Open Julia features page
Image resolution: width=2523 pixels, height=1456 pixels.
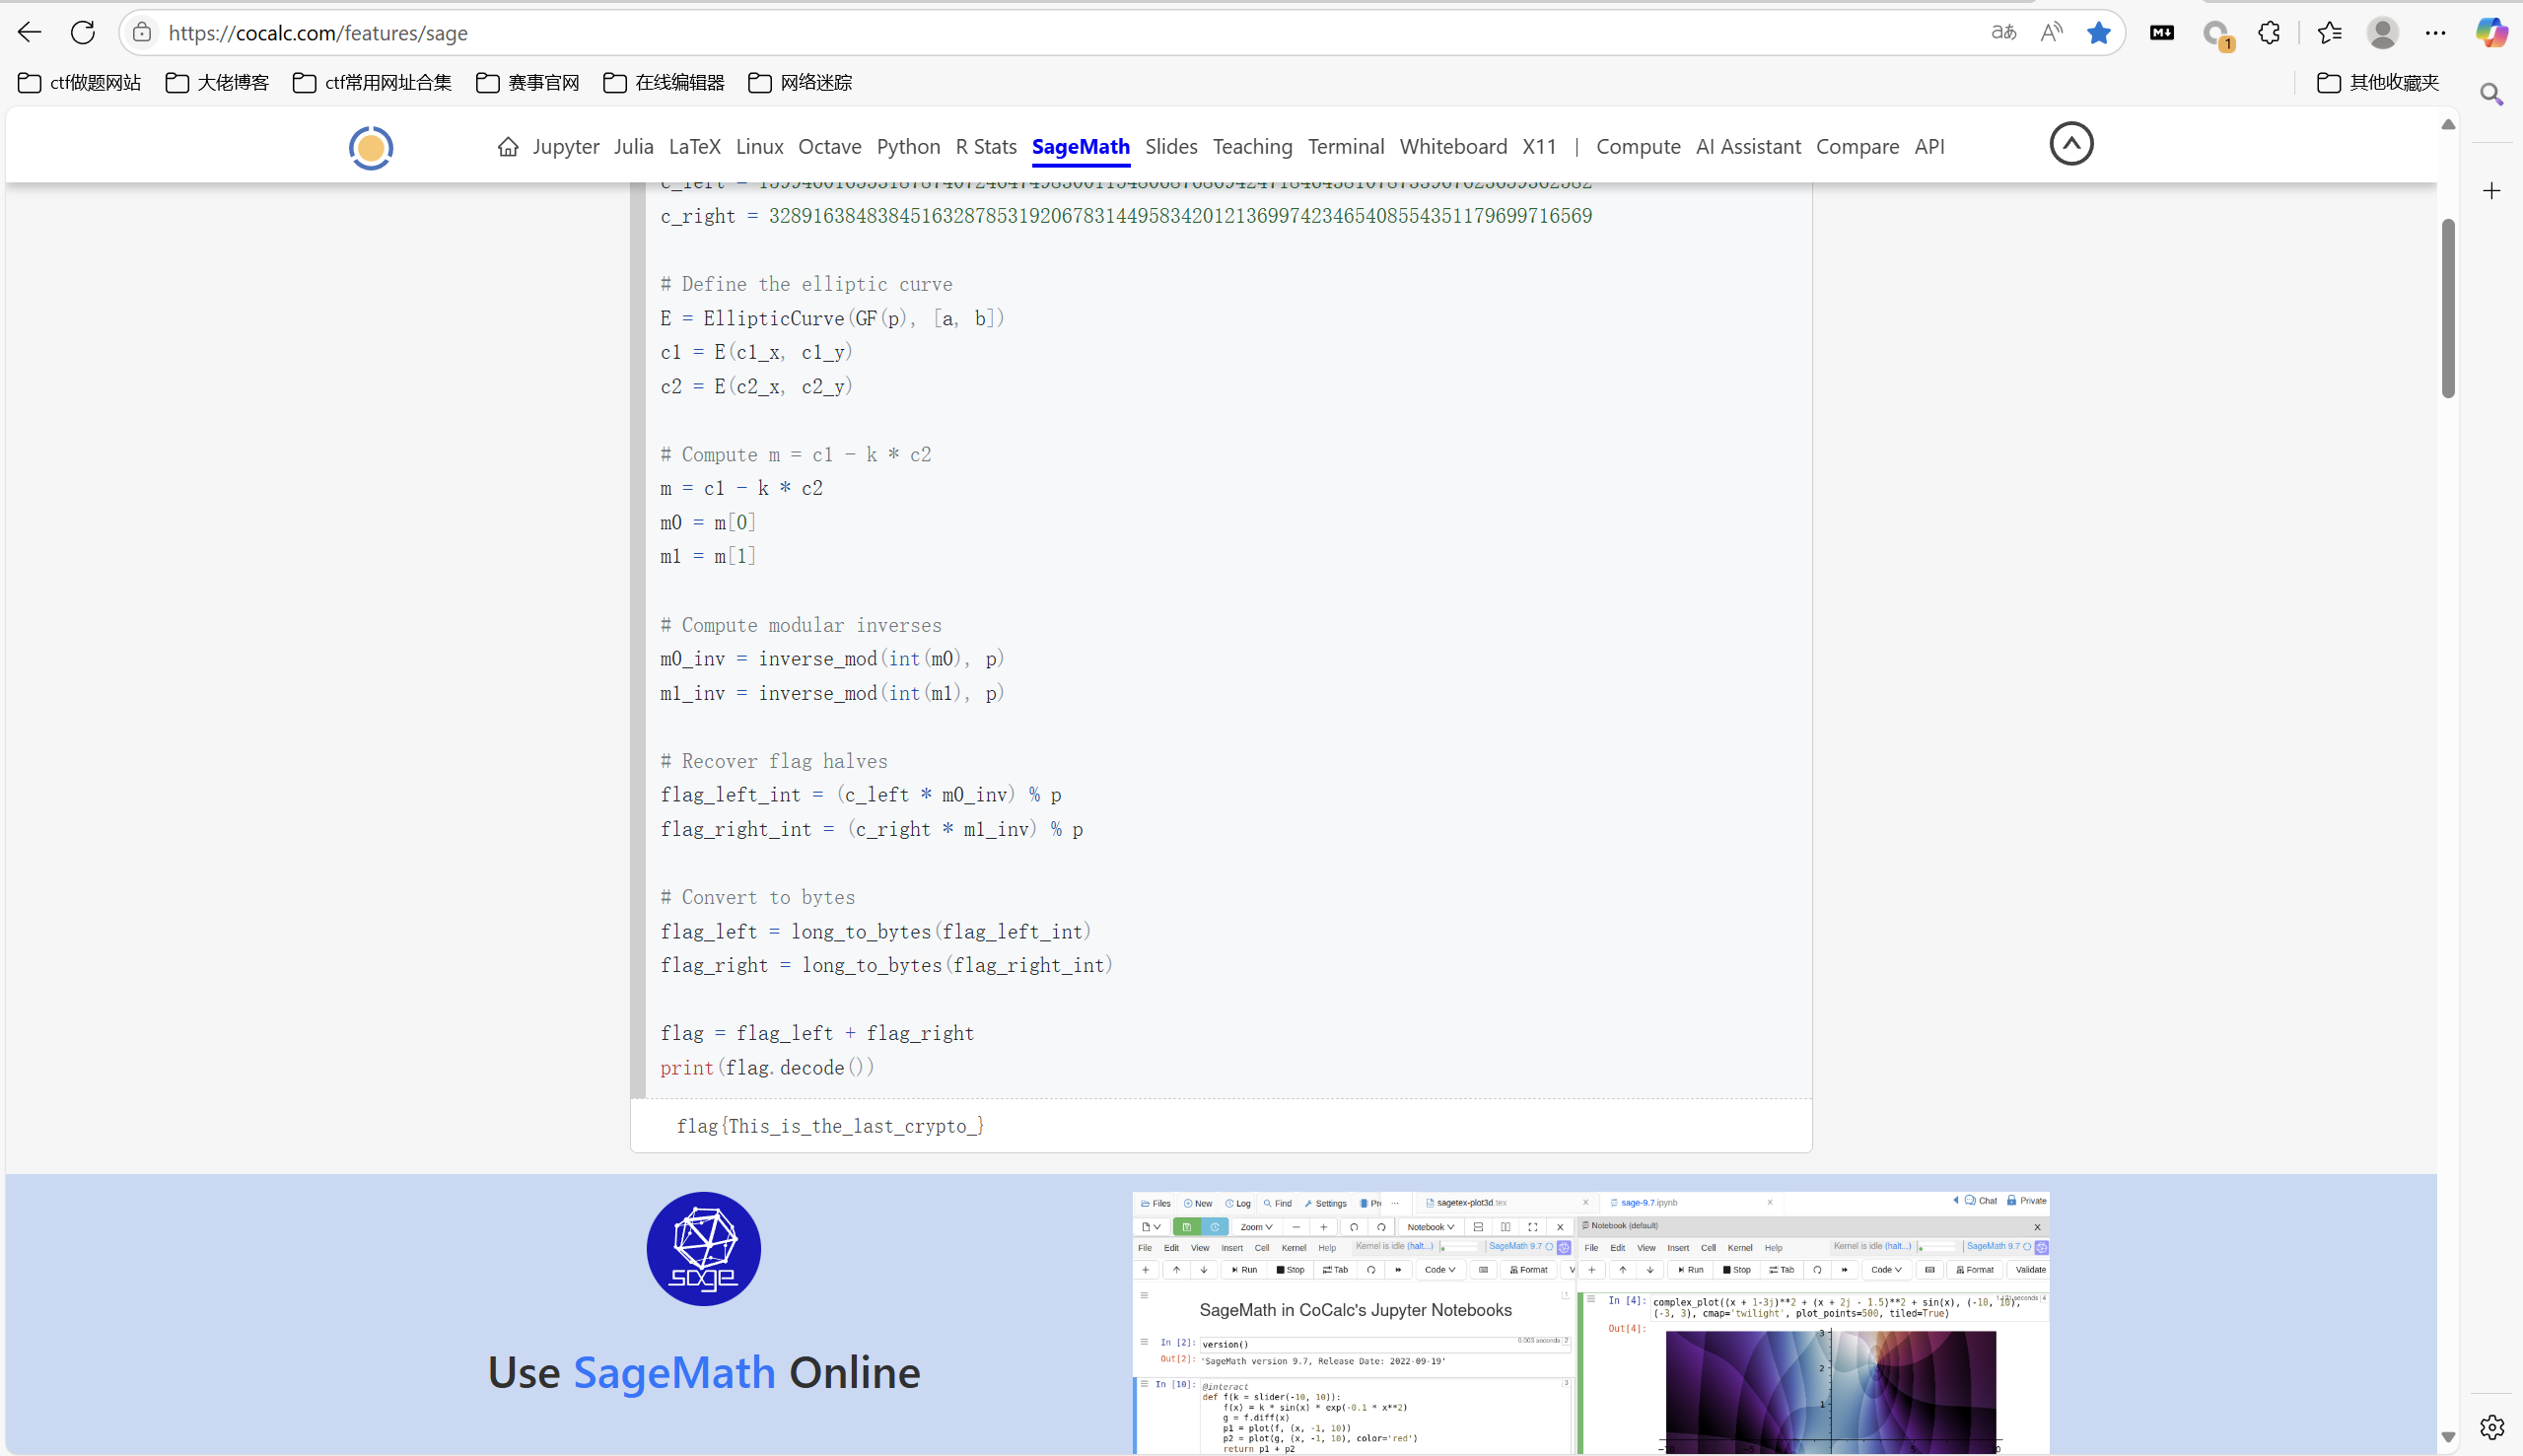[x=634, y=147]
